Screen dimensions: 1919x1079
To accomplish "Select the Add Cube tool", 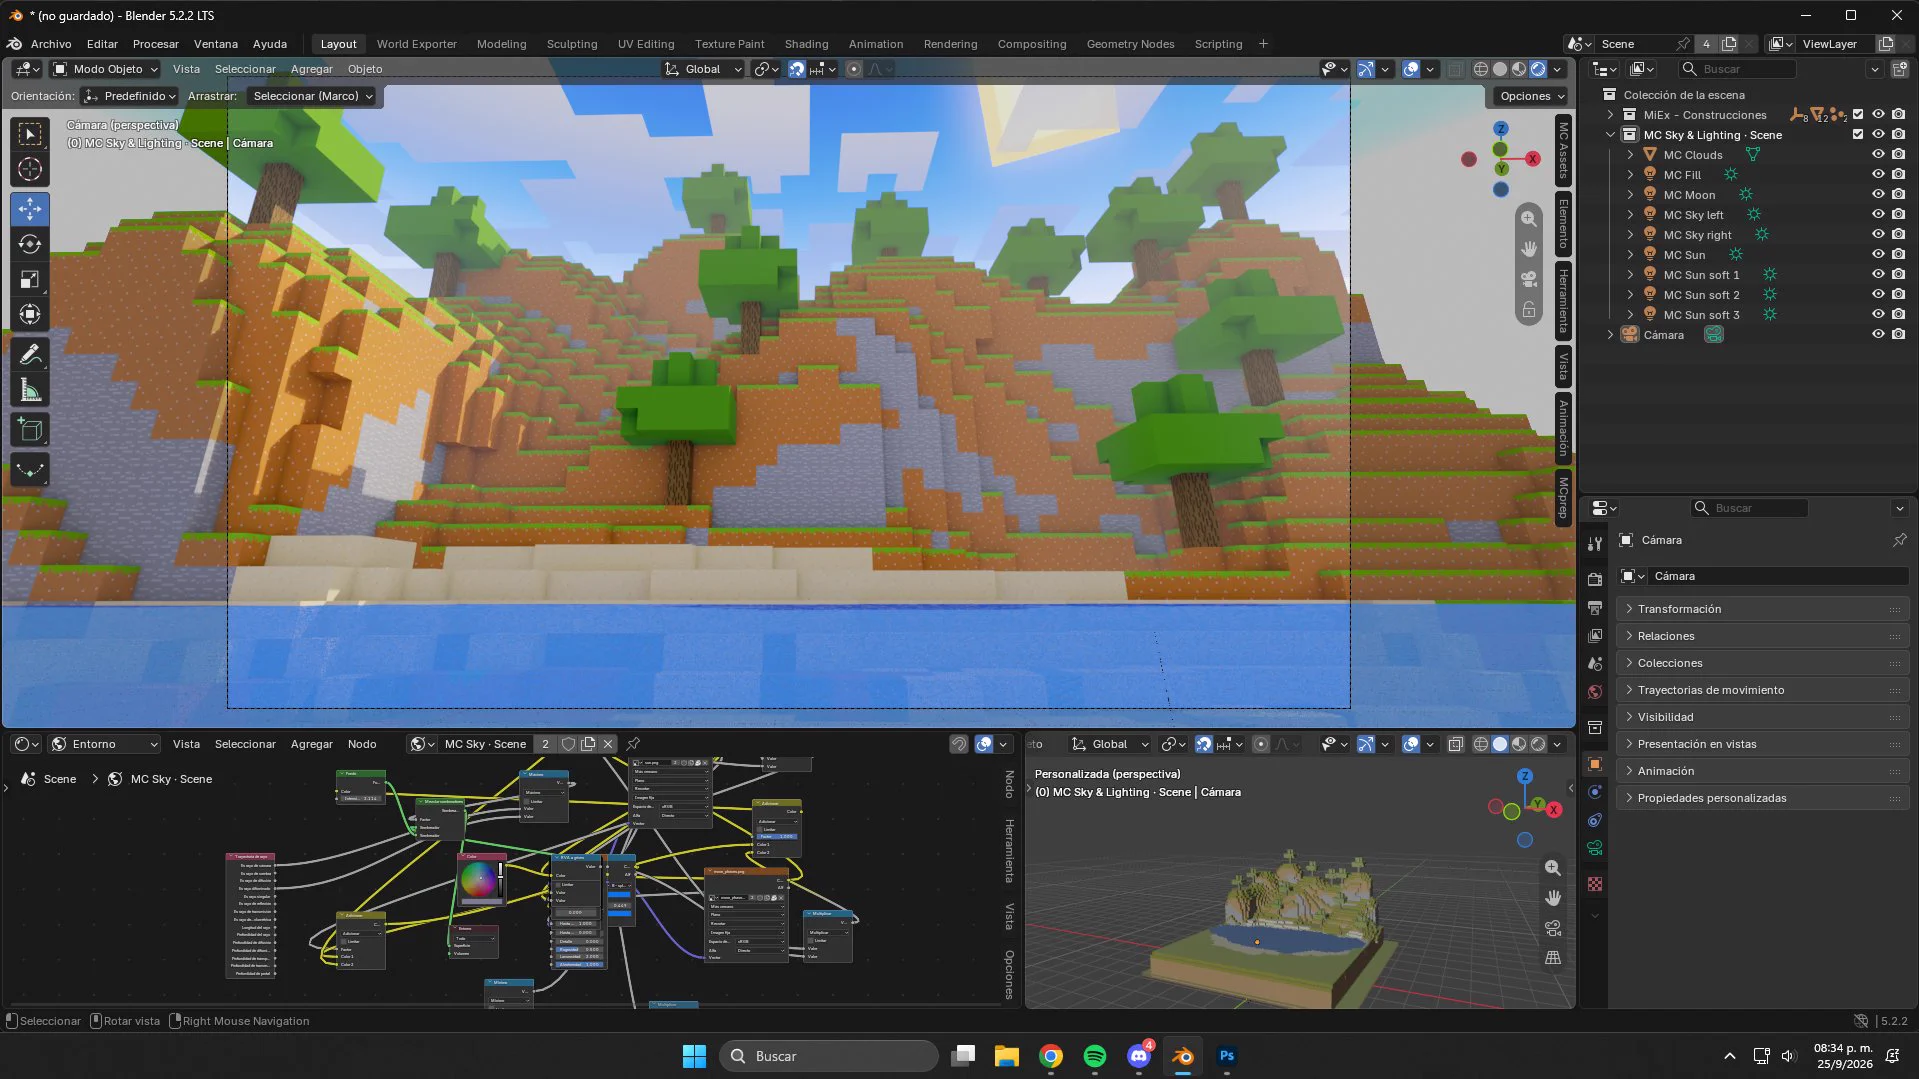I will point(30,430).
